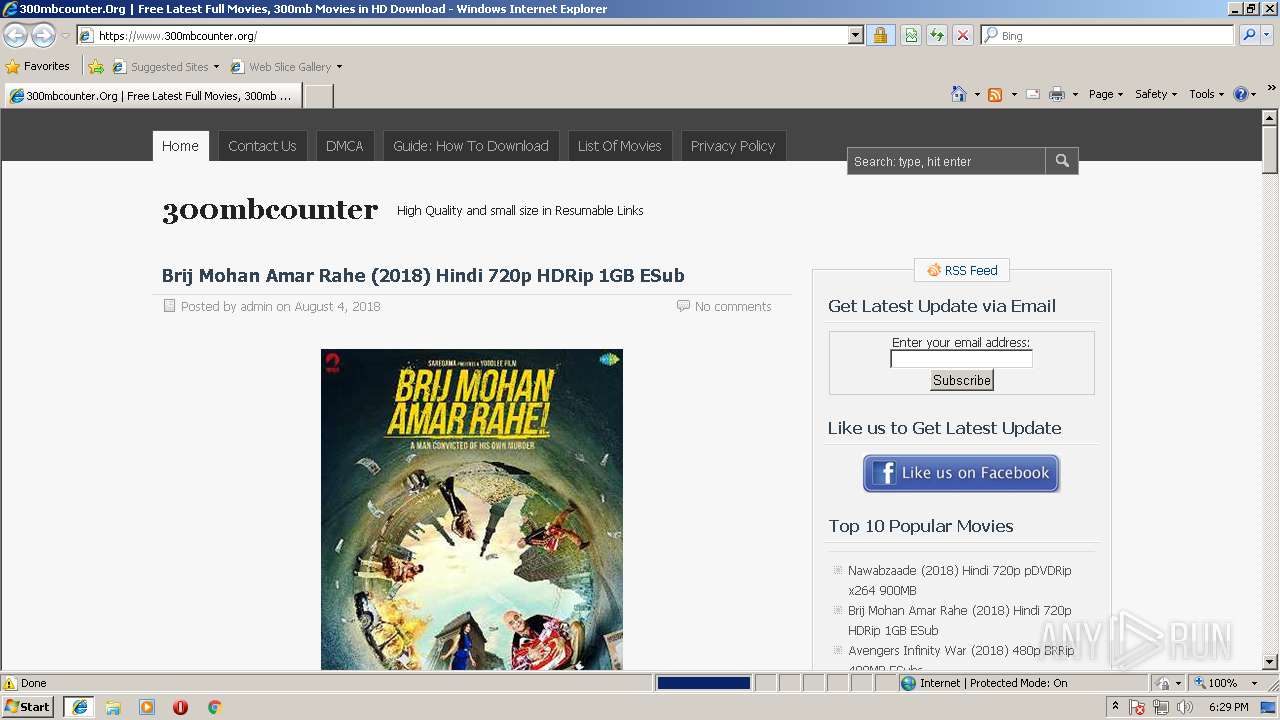Open a new blank browser tab

pyautogui.click(x=318, y=96)
